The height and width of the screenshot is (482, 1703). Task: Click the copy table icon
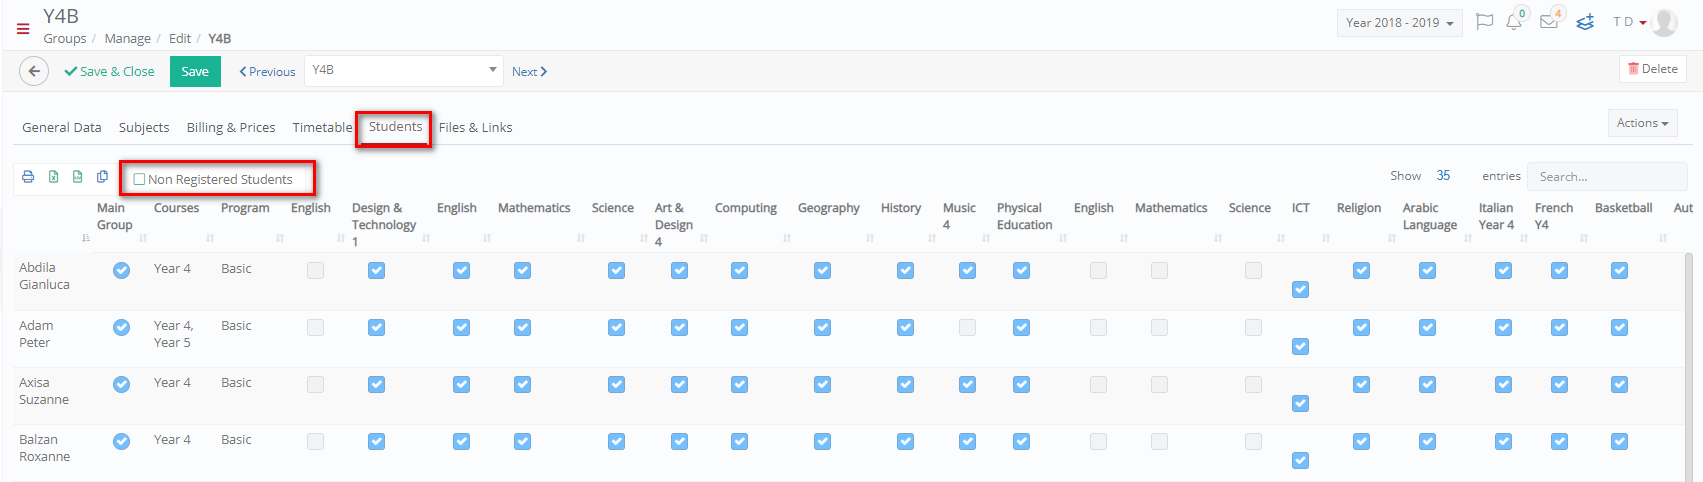coord(102,177)
